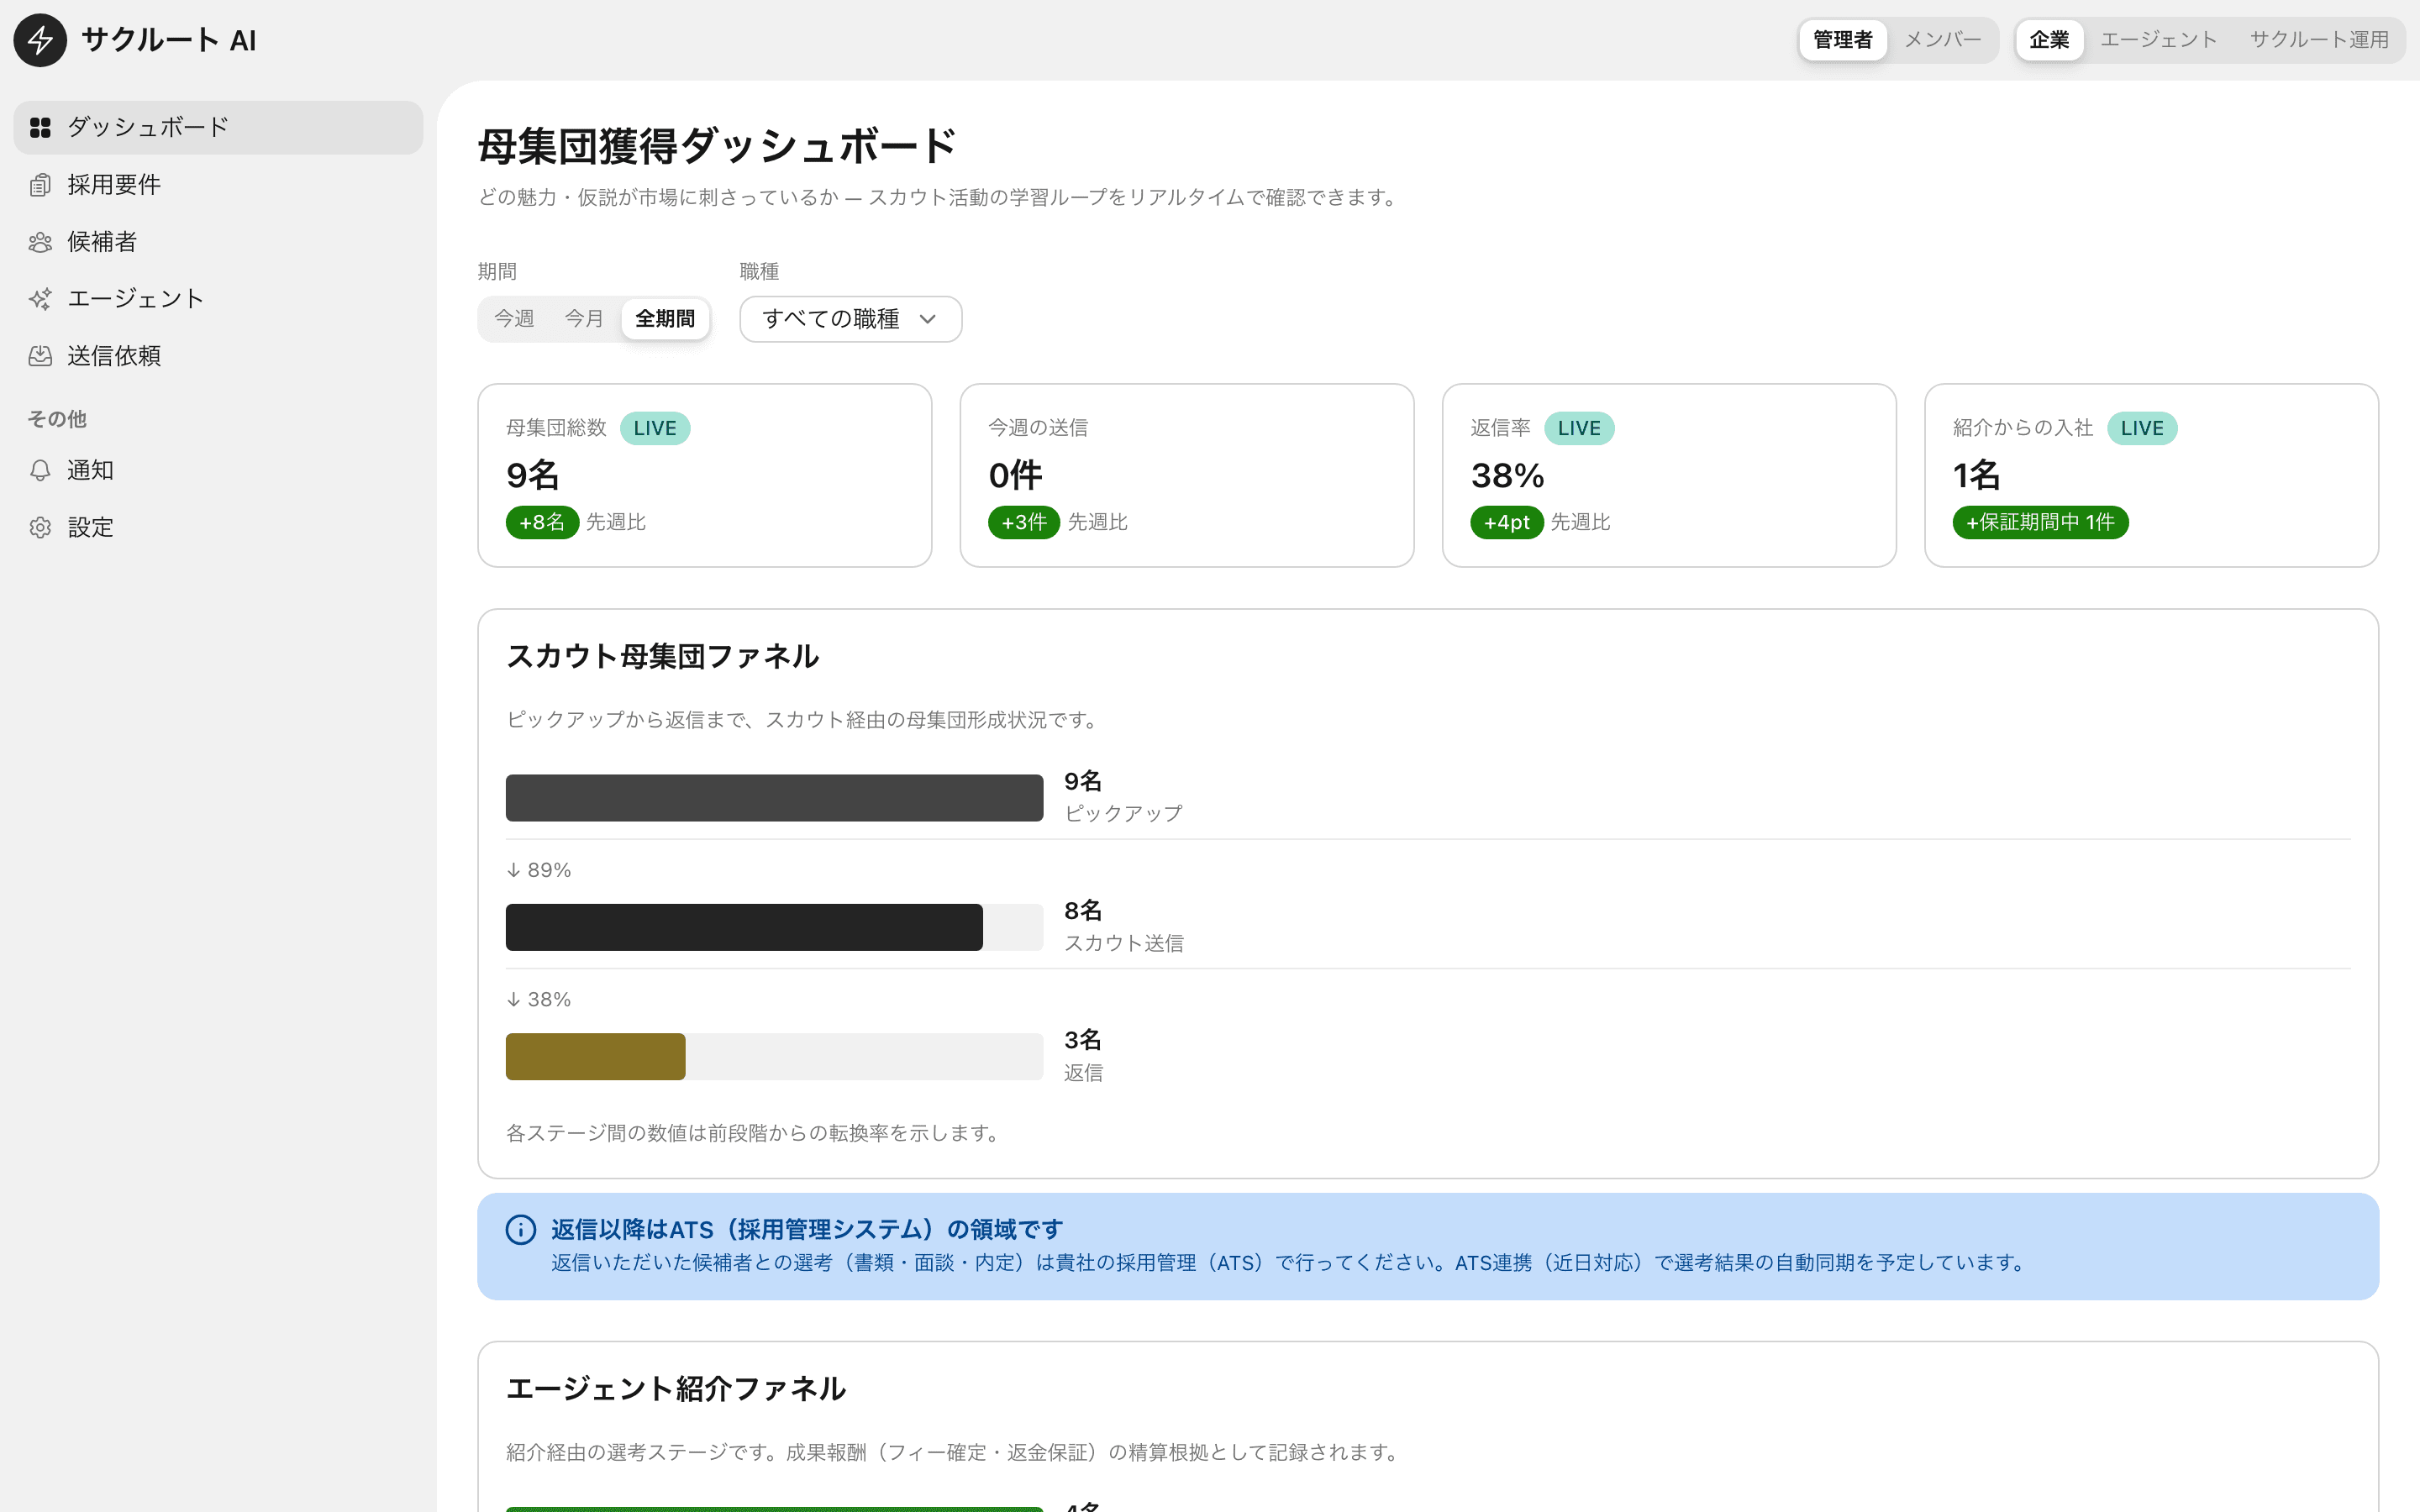Click the LIVE badge on 紹介からの入社
The width and height of the screenshot is (2420, 1512).
2141,428
